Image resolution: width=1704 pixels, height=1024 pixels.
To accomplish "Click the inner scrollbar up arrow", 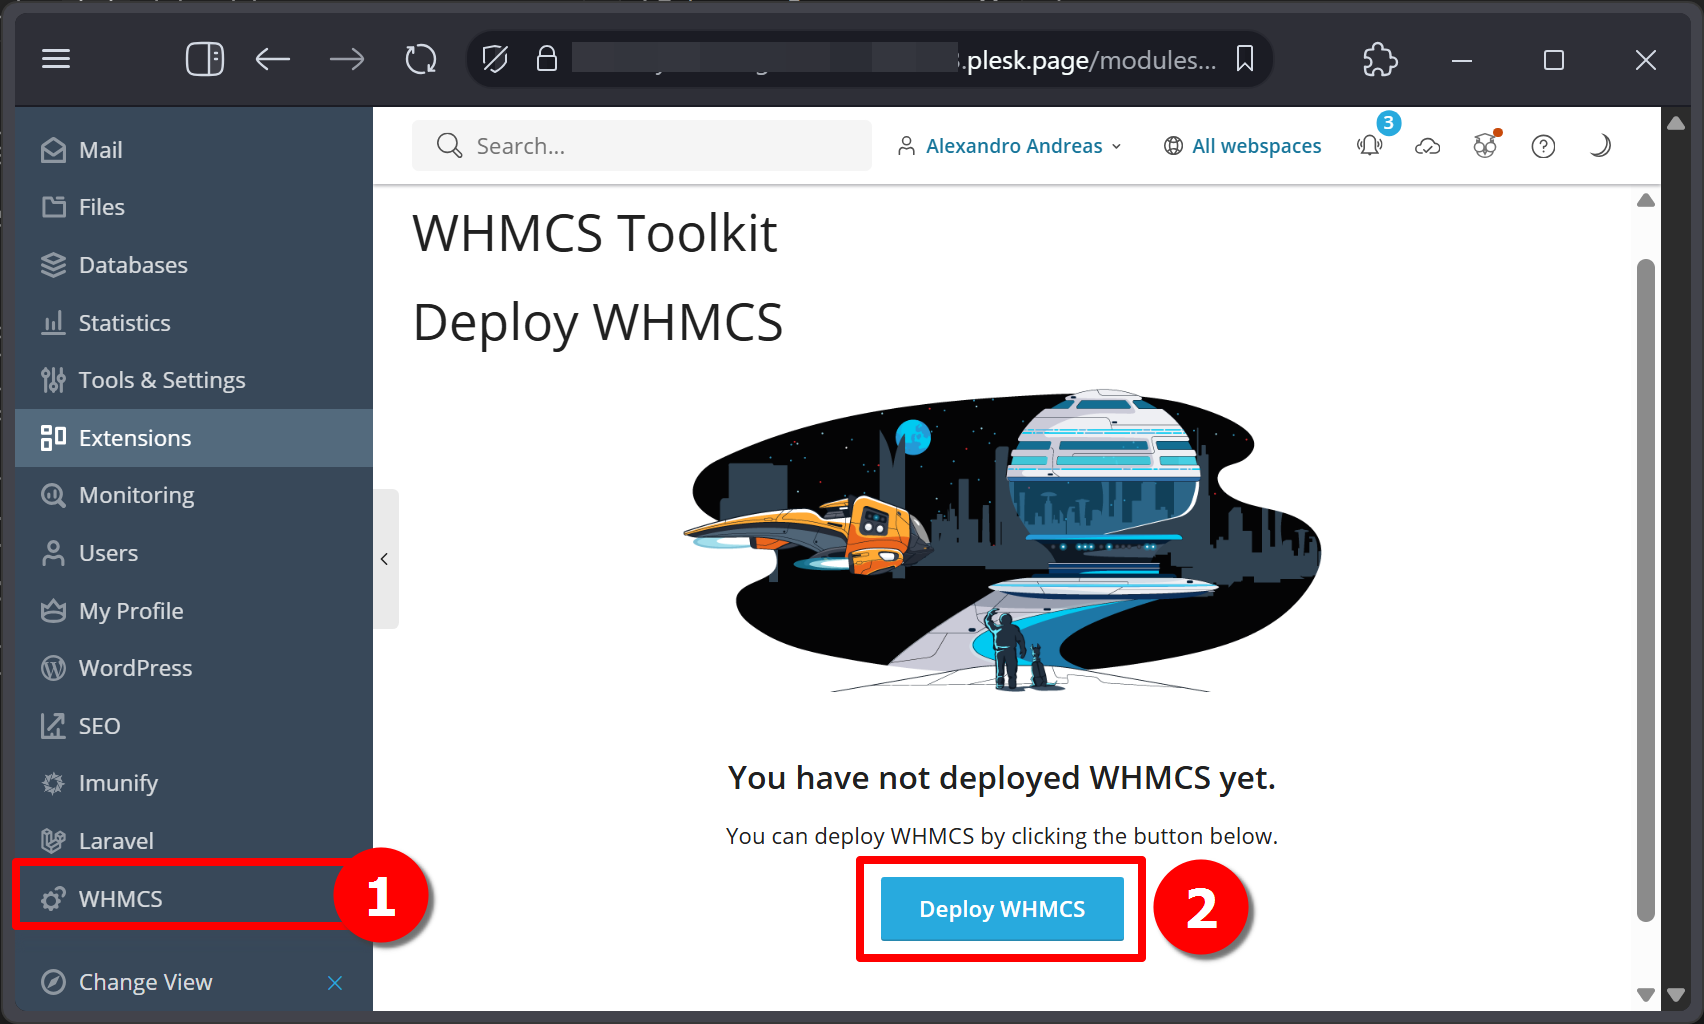I will click(x=1645, y=201).
